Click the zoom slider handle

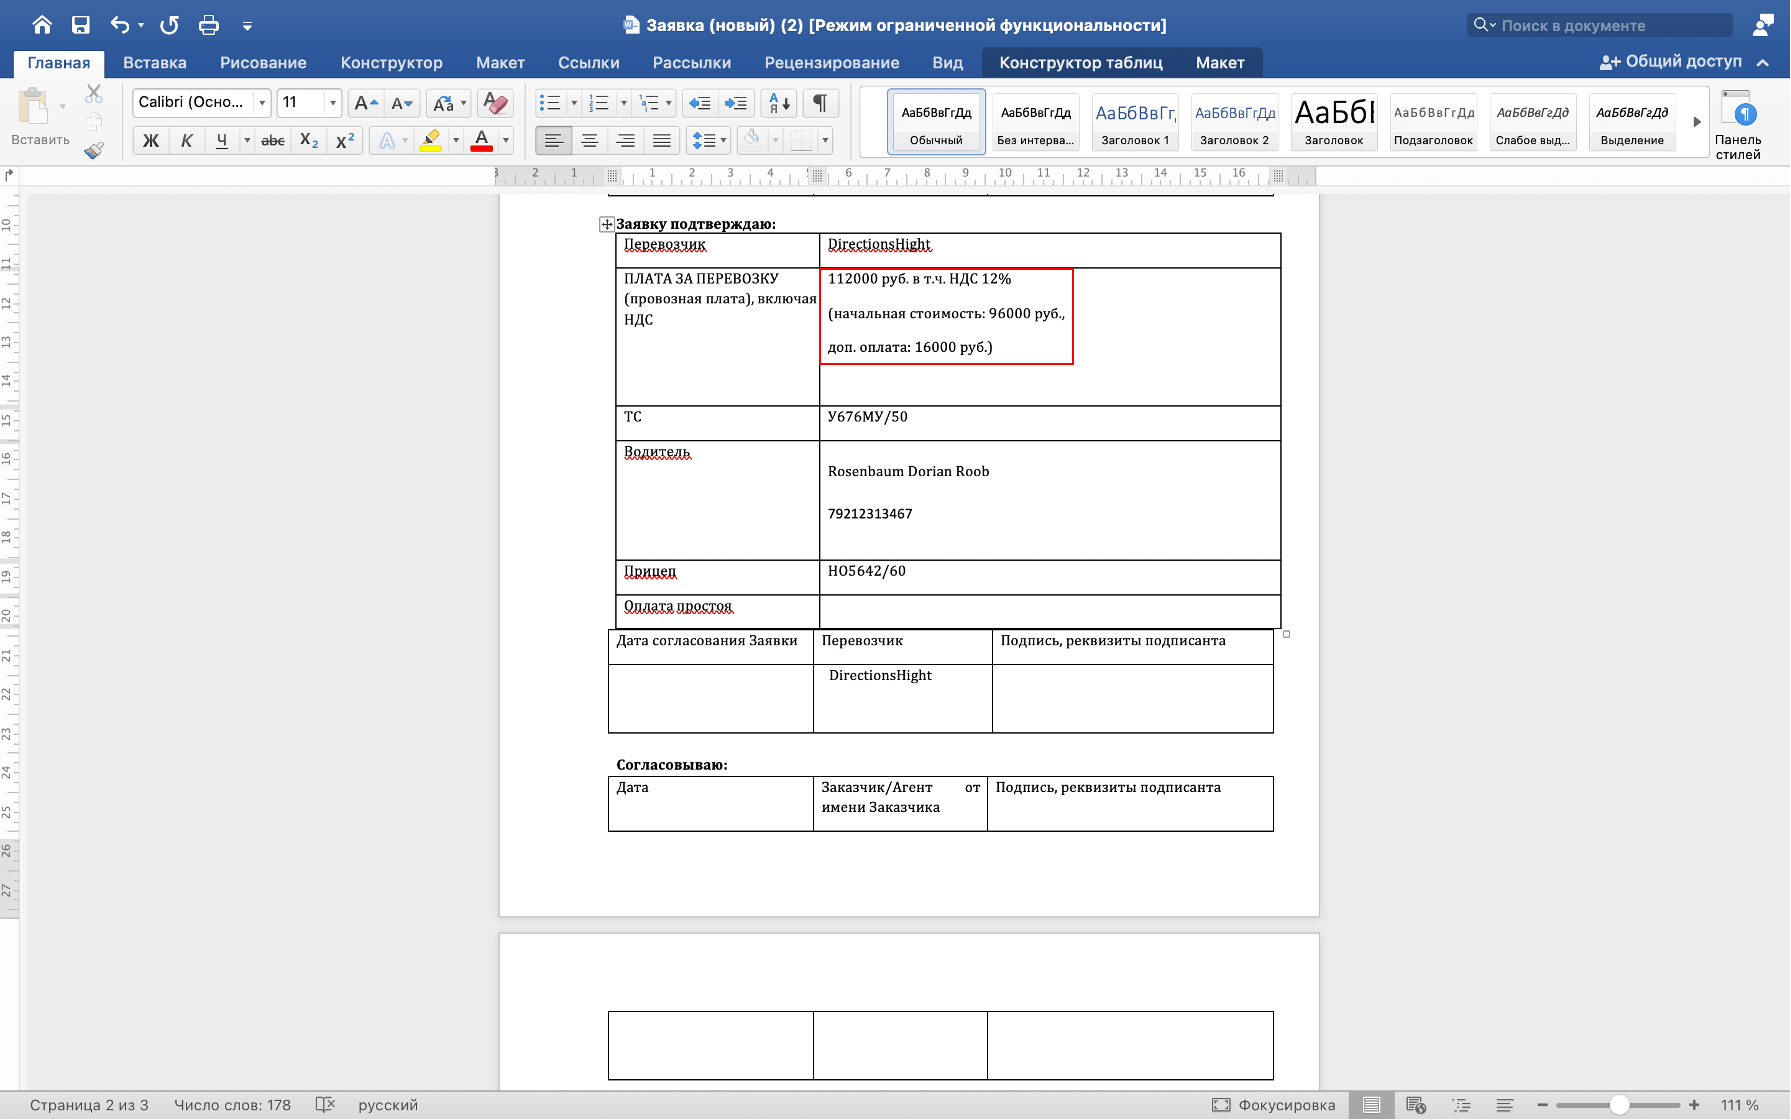(1619, 1105)
